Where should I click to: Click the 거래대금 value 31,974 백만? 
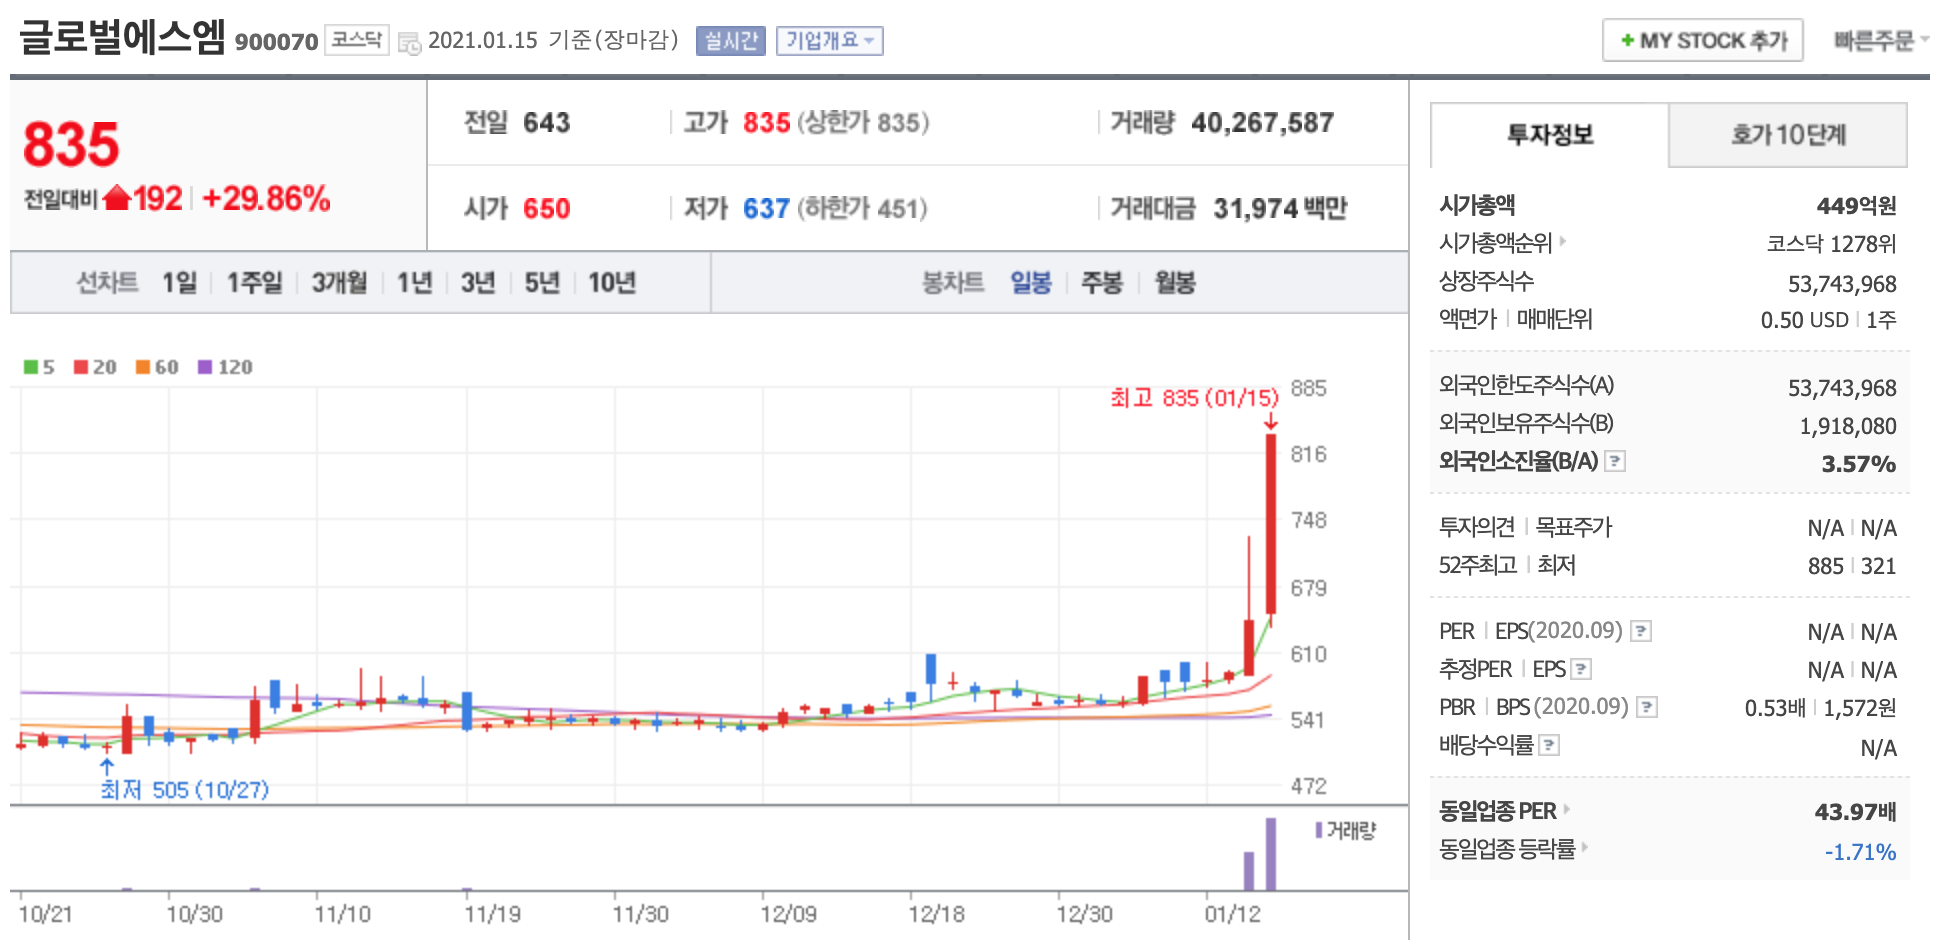point(1280,208)
